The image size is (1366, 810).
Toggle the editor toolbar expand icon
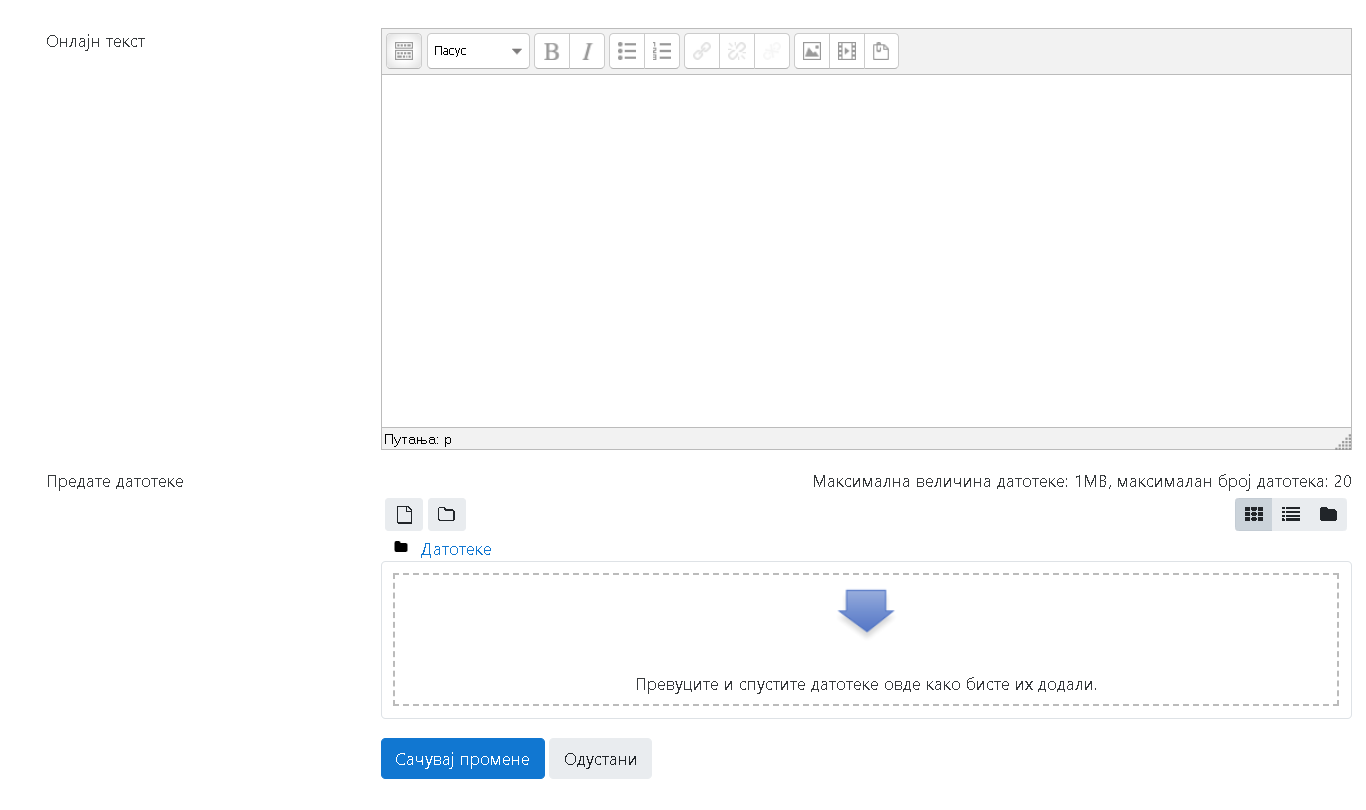click(x=404, y=51)
